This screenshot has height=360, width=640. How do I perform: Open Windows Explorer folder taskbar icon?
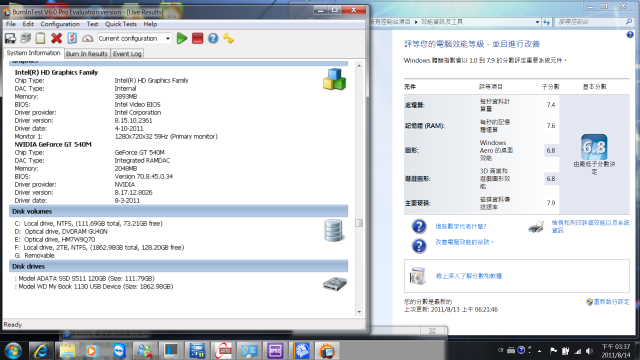pyautogui.click(x=67, y=351)
